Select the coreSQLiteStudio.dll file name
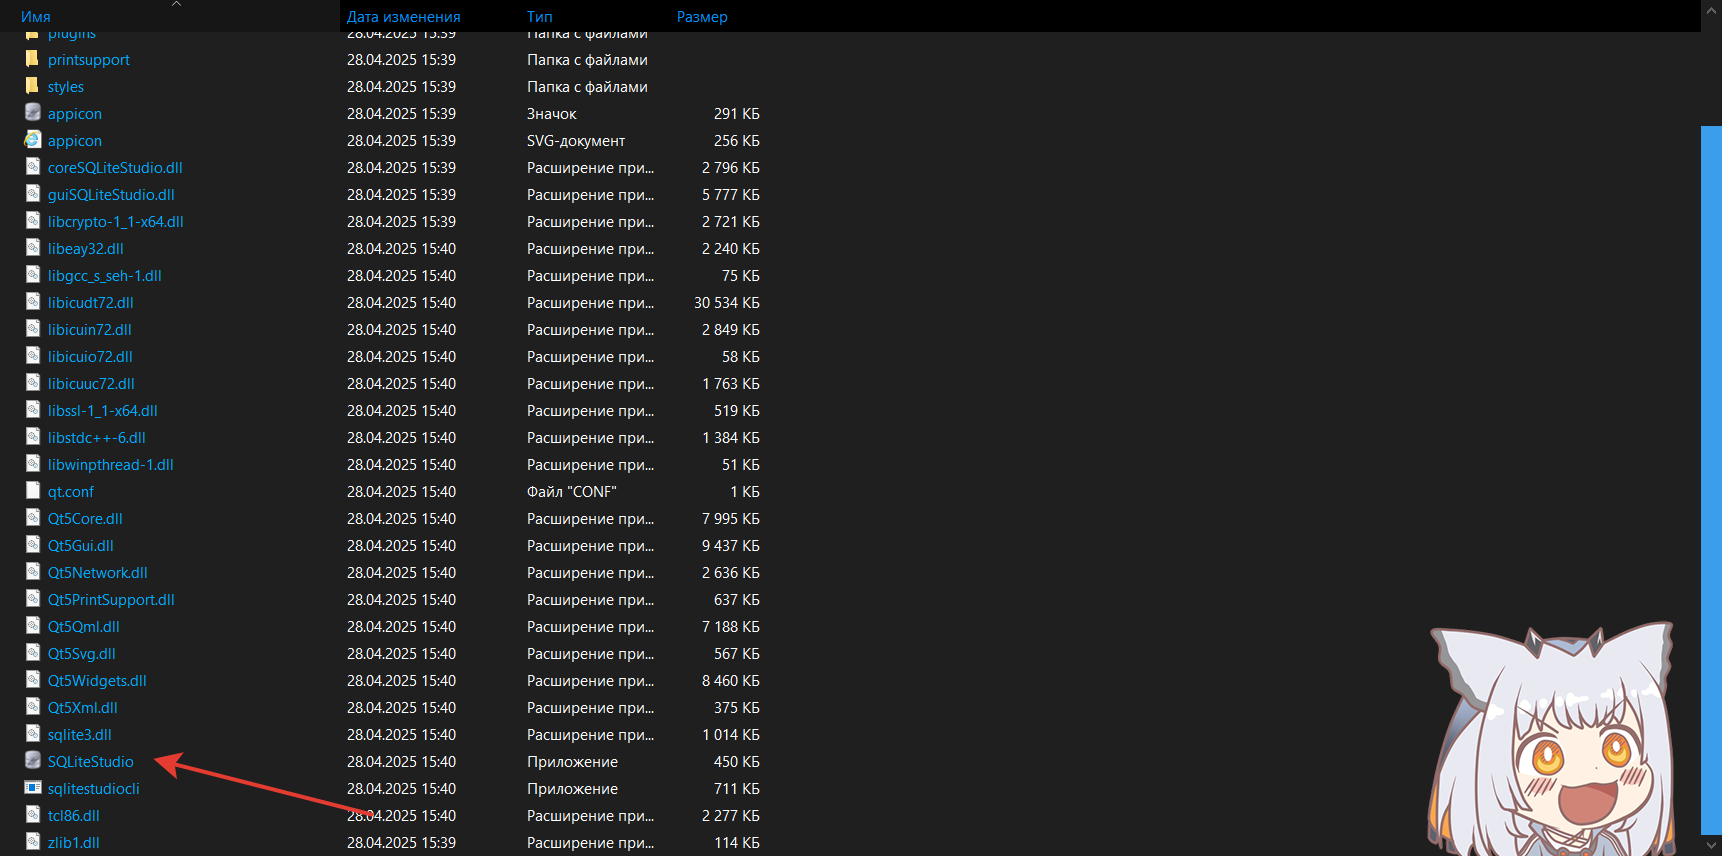Viewport: 1722px width, 856px height. point(115,168)
